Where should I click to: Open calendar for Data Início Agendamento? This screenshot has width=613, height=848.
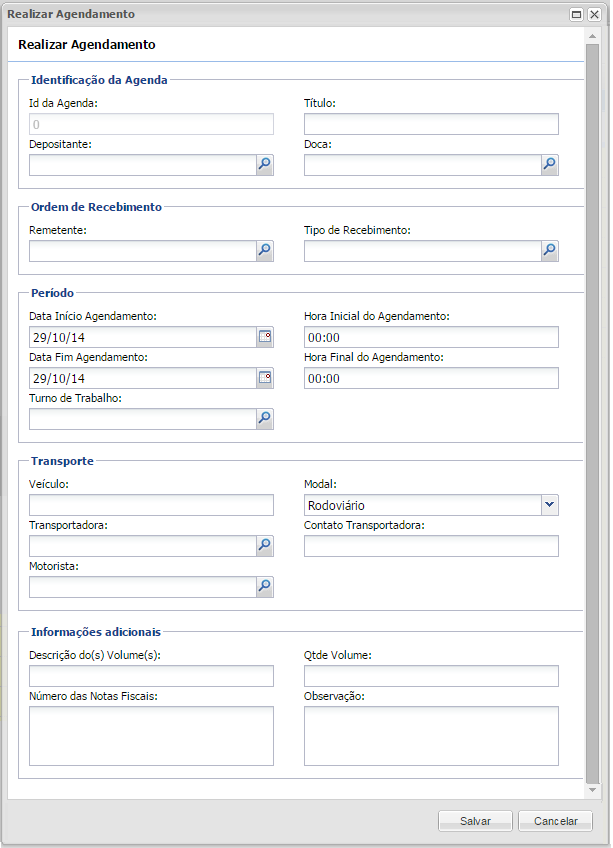coord(265,337)
